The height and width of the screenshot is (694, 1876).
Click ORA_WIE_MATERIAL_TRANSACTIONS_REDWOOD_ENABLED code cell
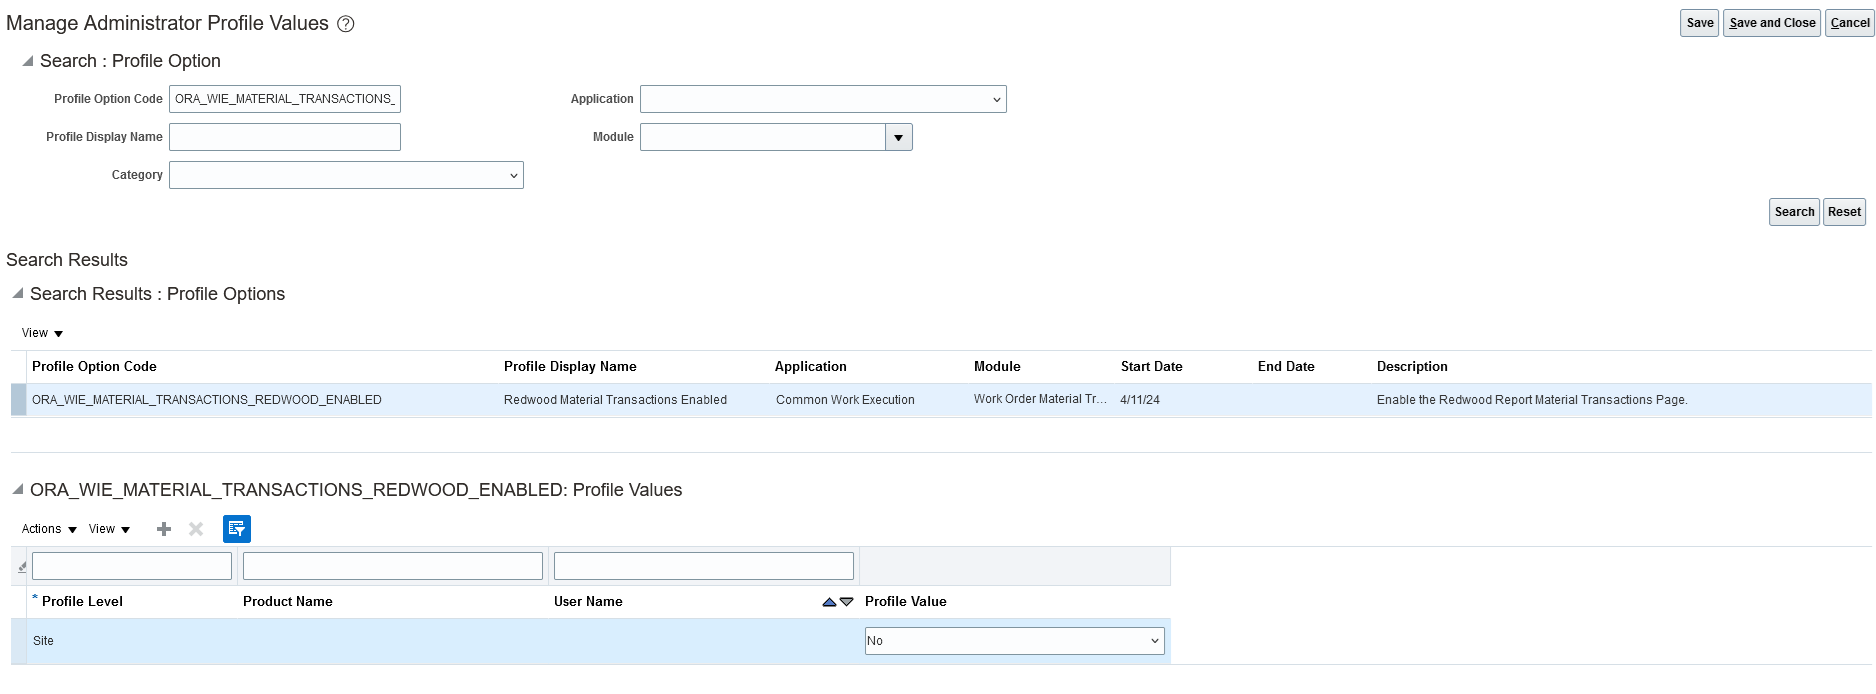click(207, 400)
